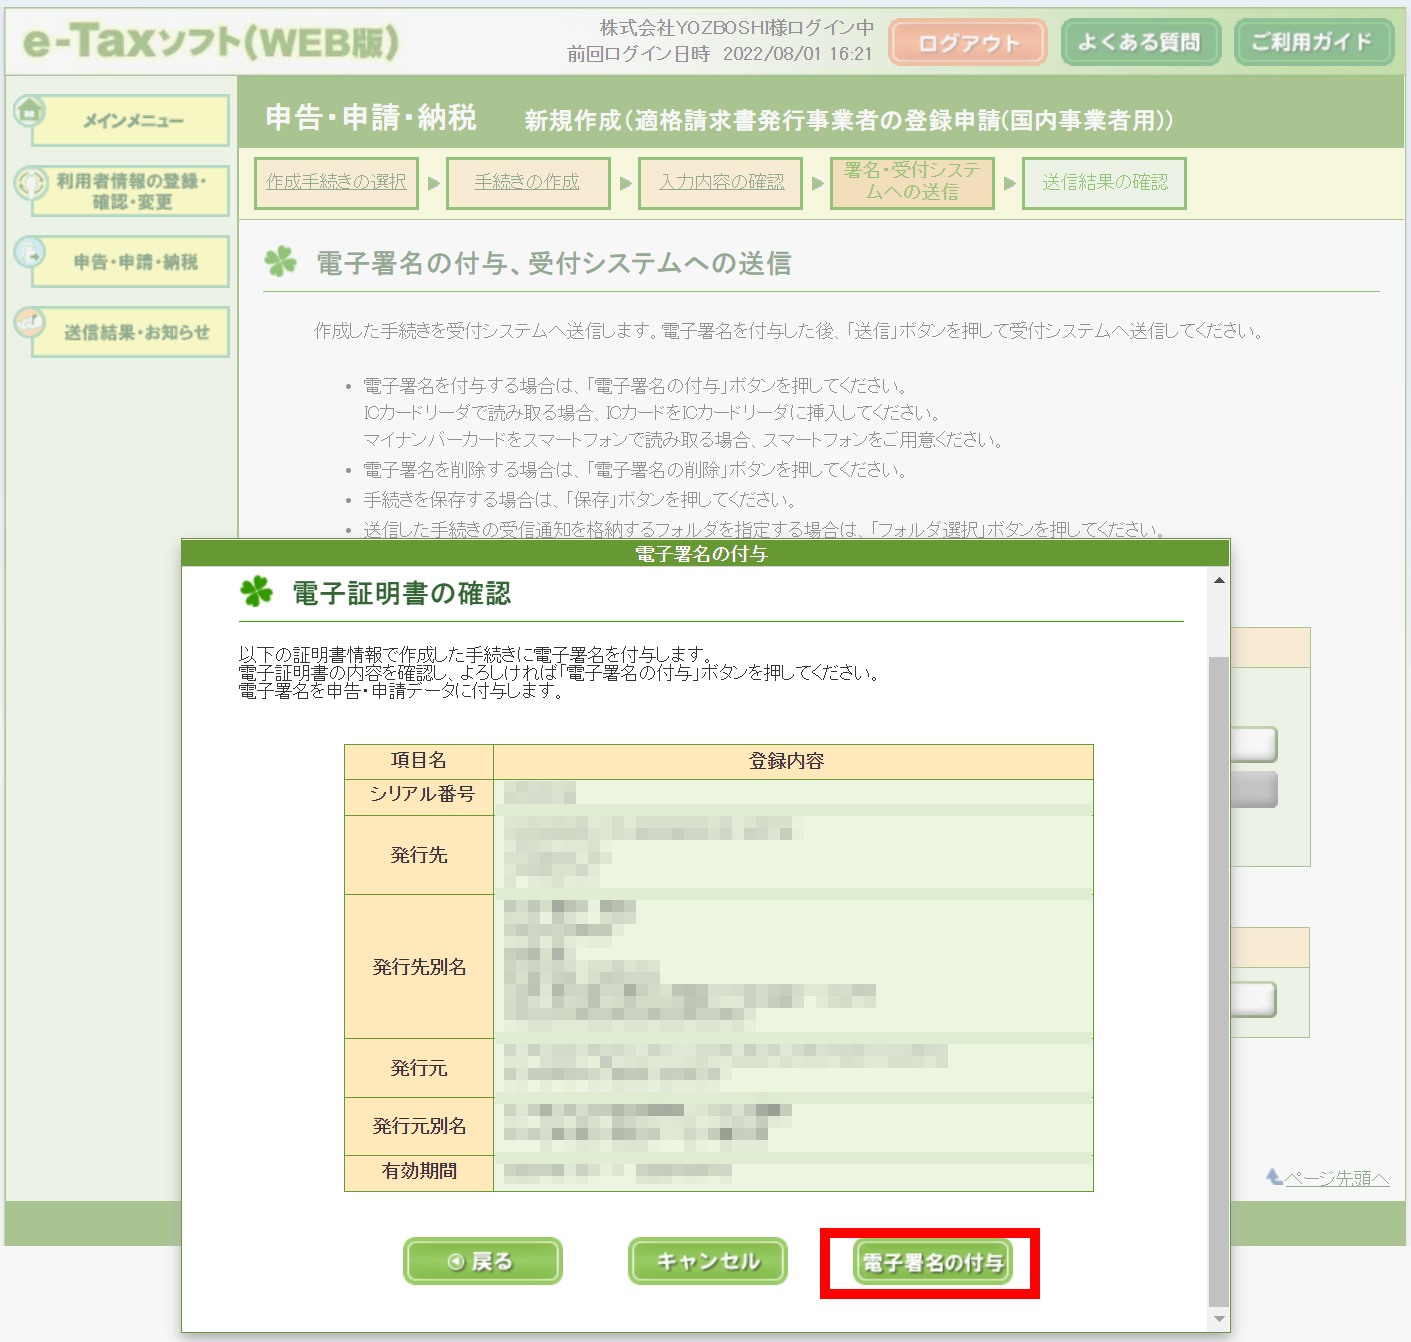Viewport: 1411px width, 1342px height.
Task: Click the document icon beside 申告・申請・納税
Action: (x=30, y=252)
